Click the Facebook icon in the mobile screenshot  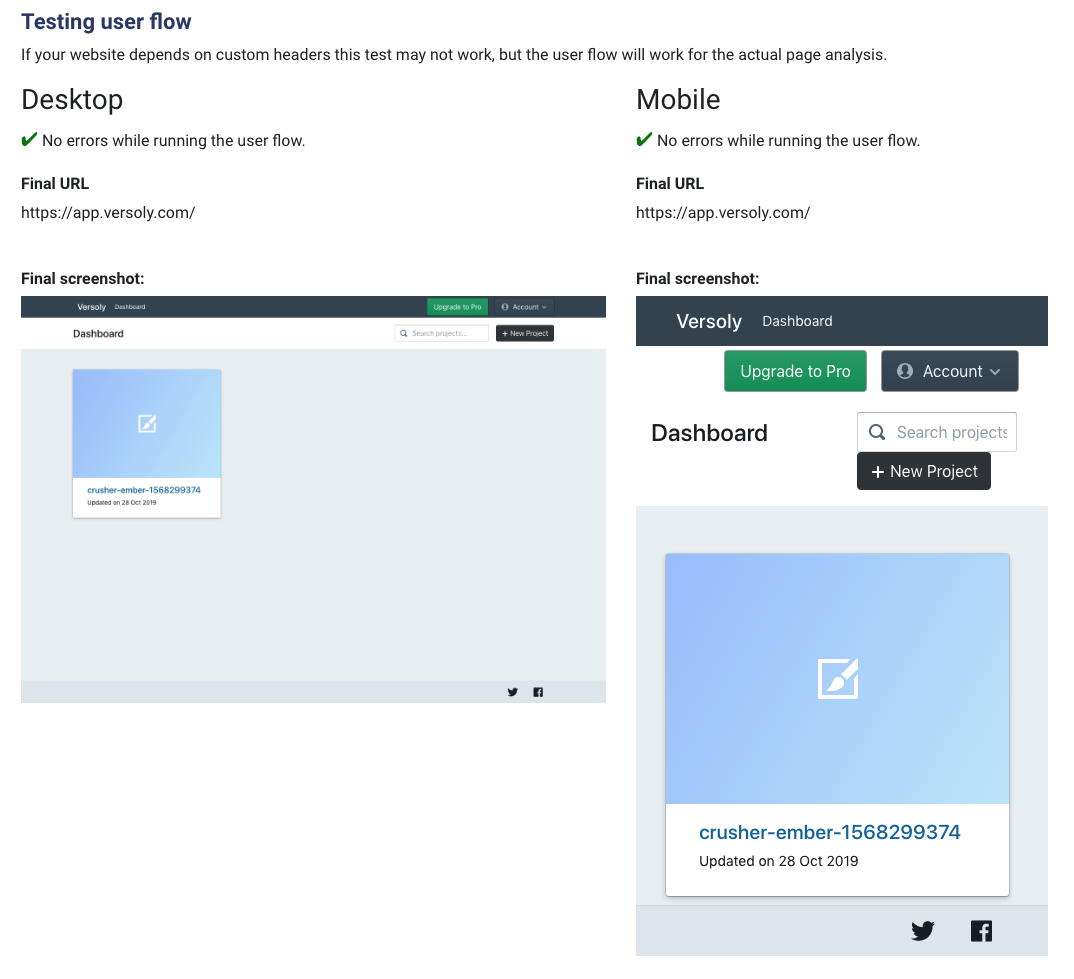[x=982, y=931]
